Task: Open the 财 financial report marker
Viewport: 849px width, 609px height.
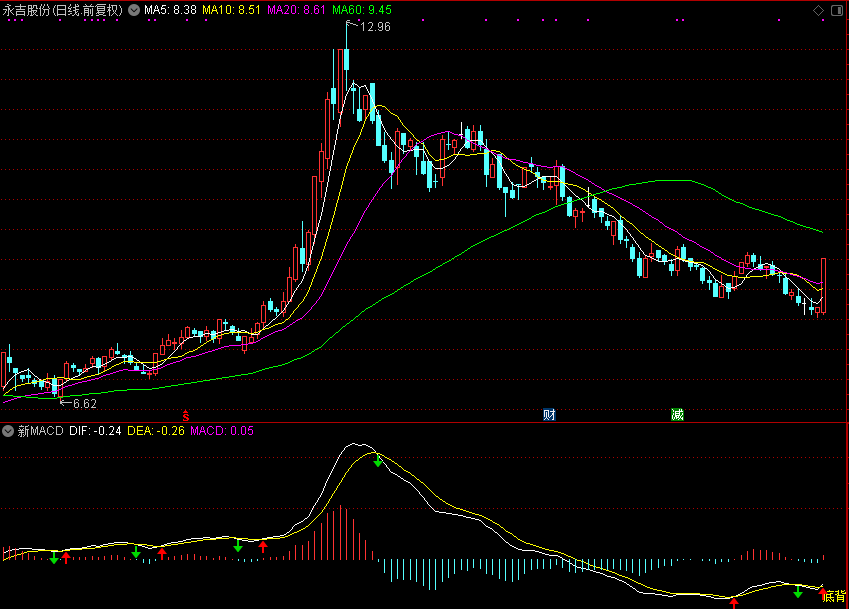Action: click(x=548, y=414)
